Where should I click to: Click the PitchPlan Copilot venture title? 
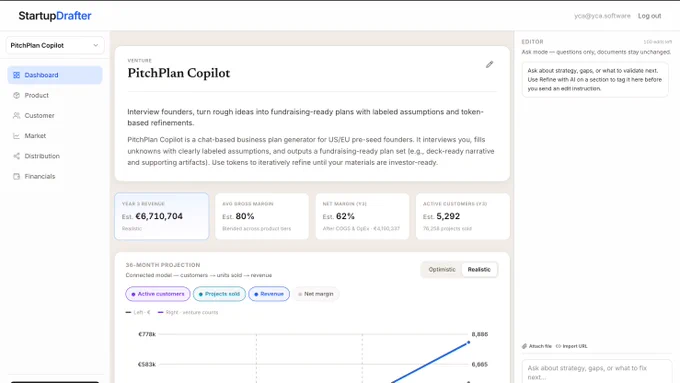(179, 73)
